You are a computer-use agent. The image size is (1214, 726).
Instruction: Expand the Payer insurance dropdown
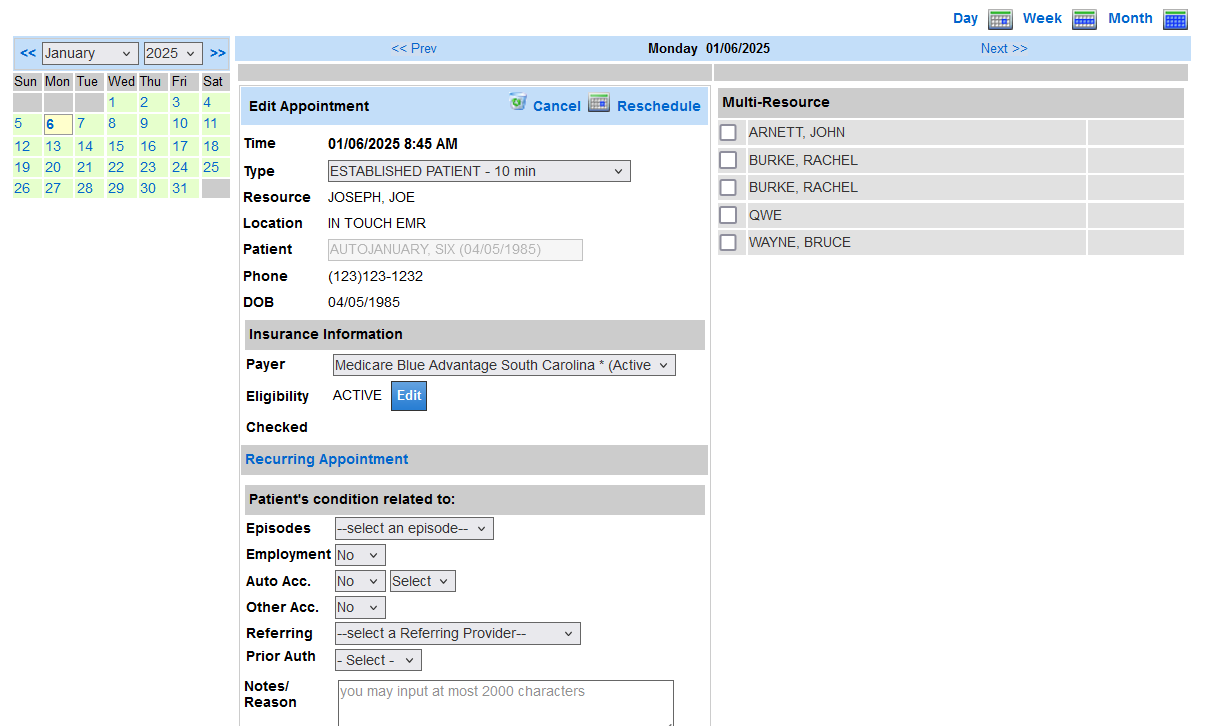(504, 365)
